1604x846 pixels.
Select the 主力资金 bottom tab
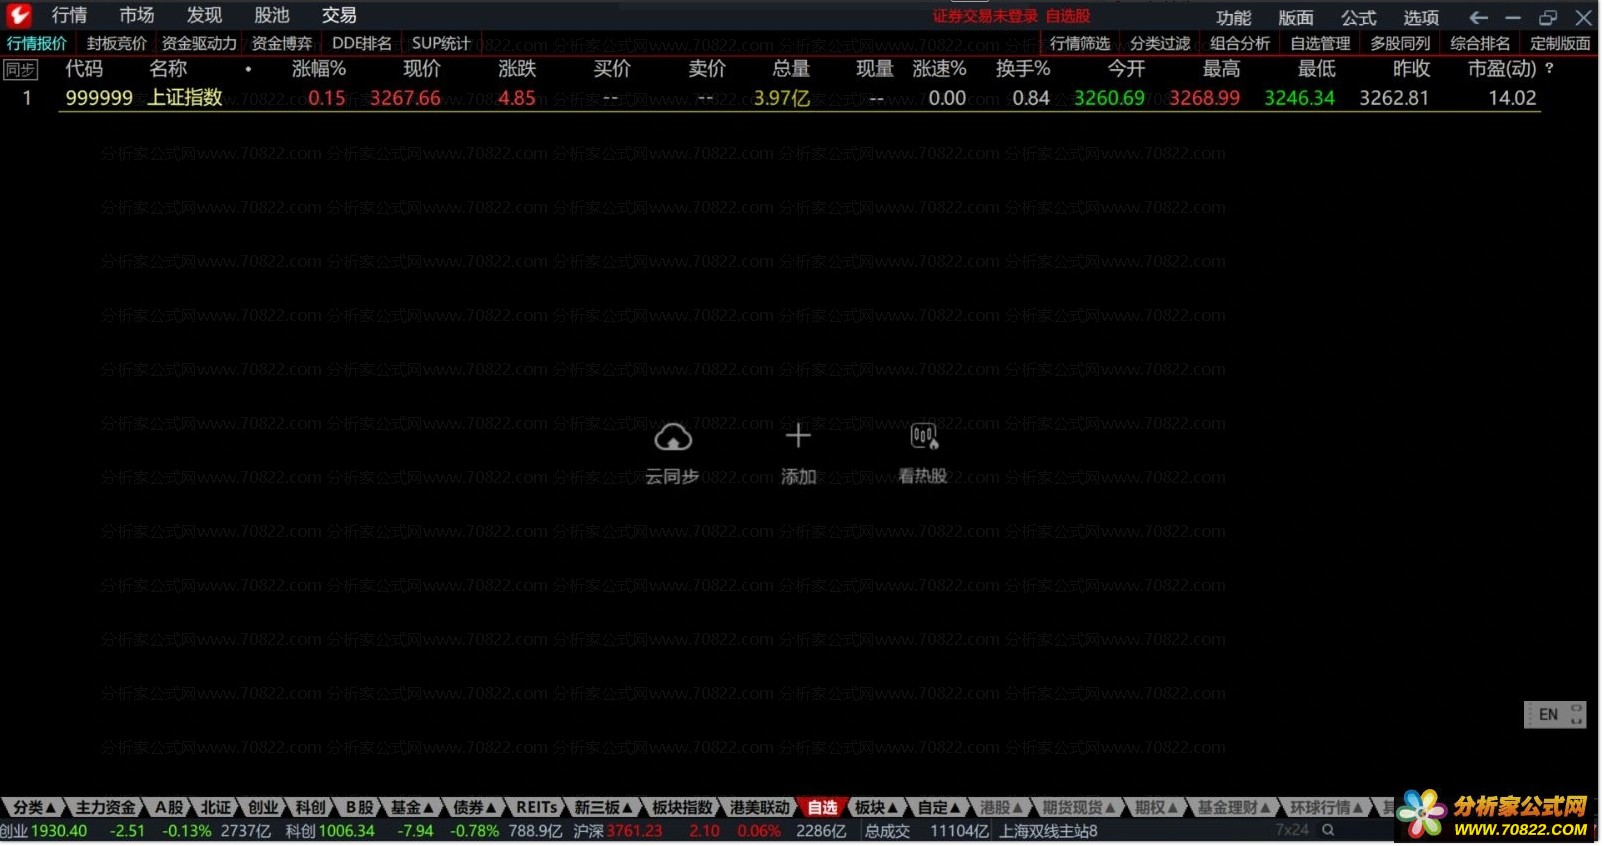pyautogui.click(x=105, y=807)
